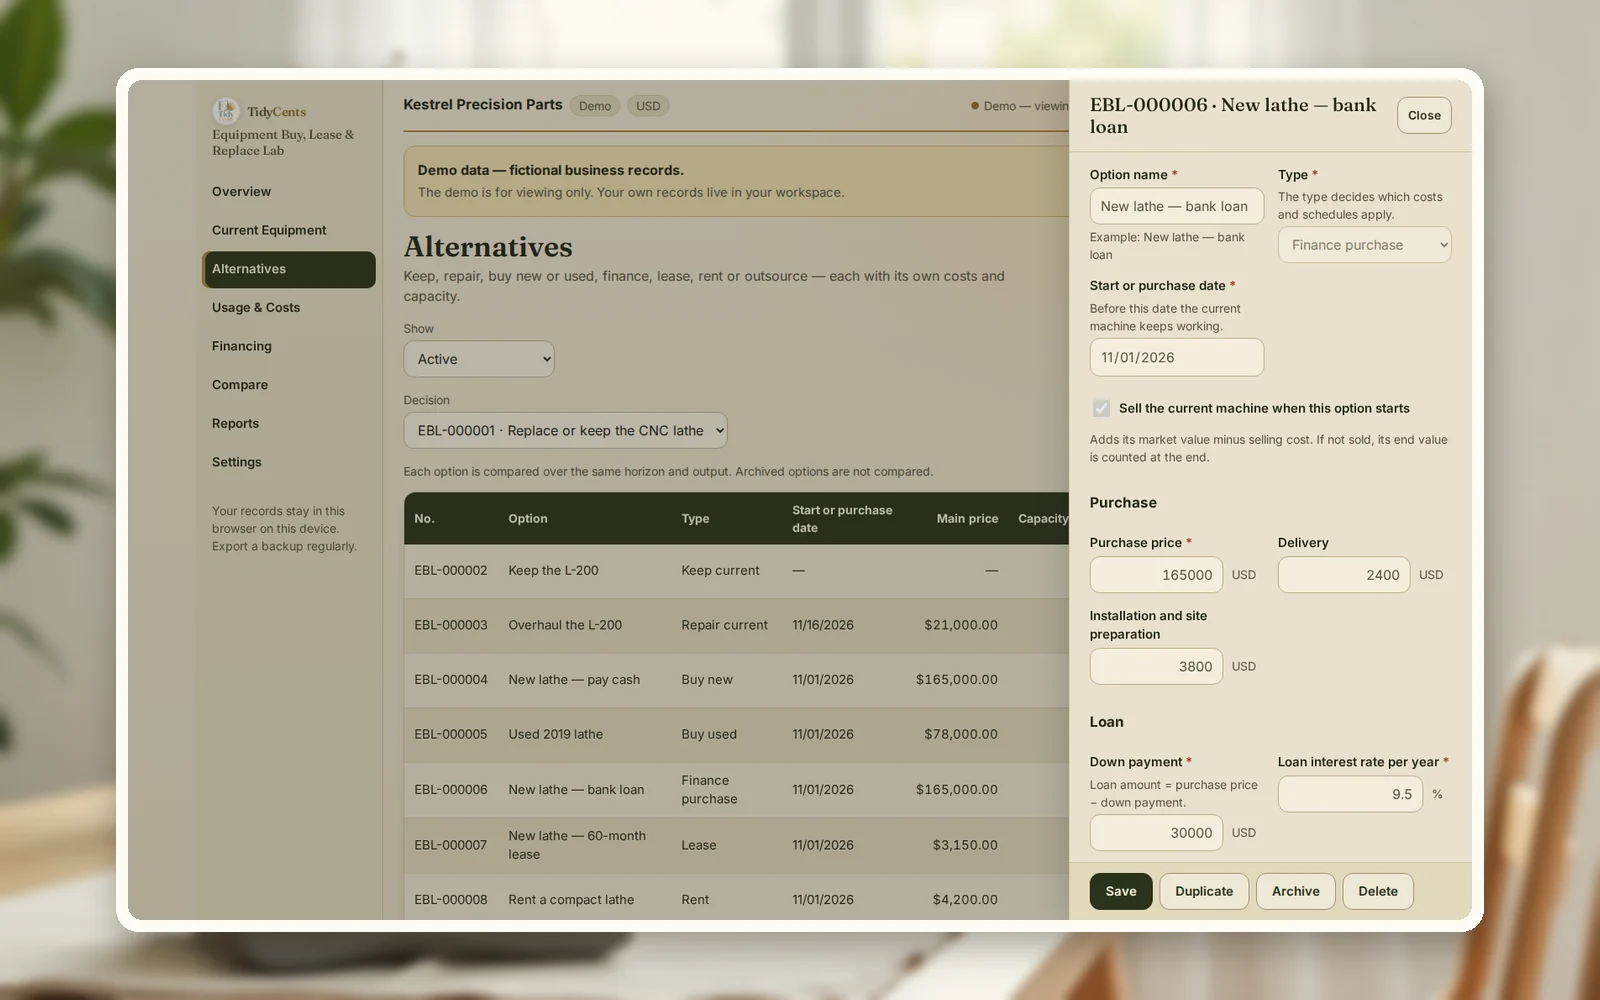Expand the Type dropdown in the panel

pyautogui.click(x=1364, y=245)
